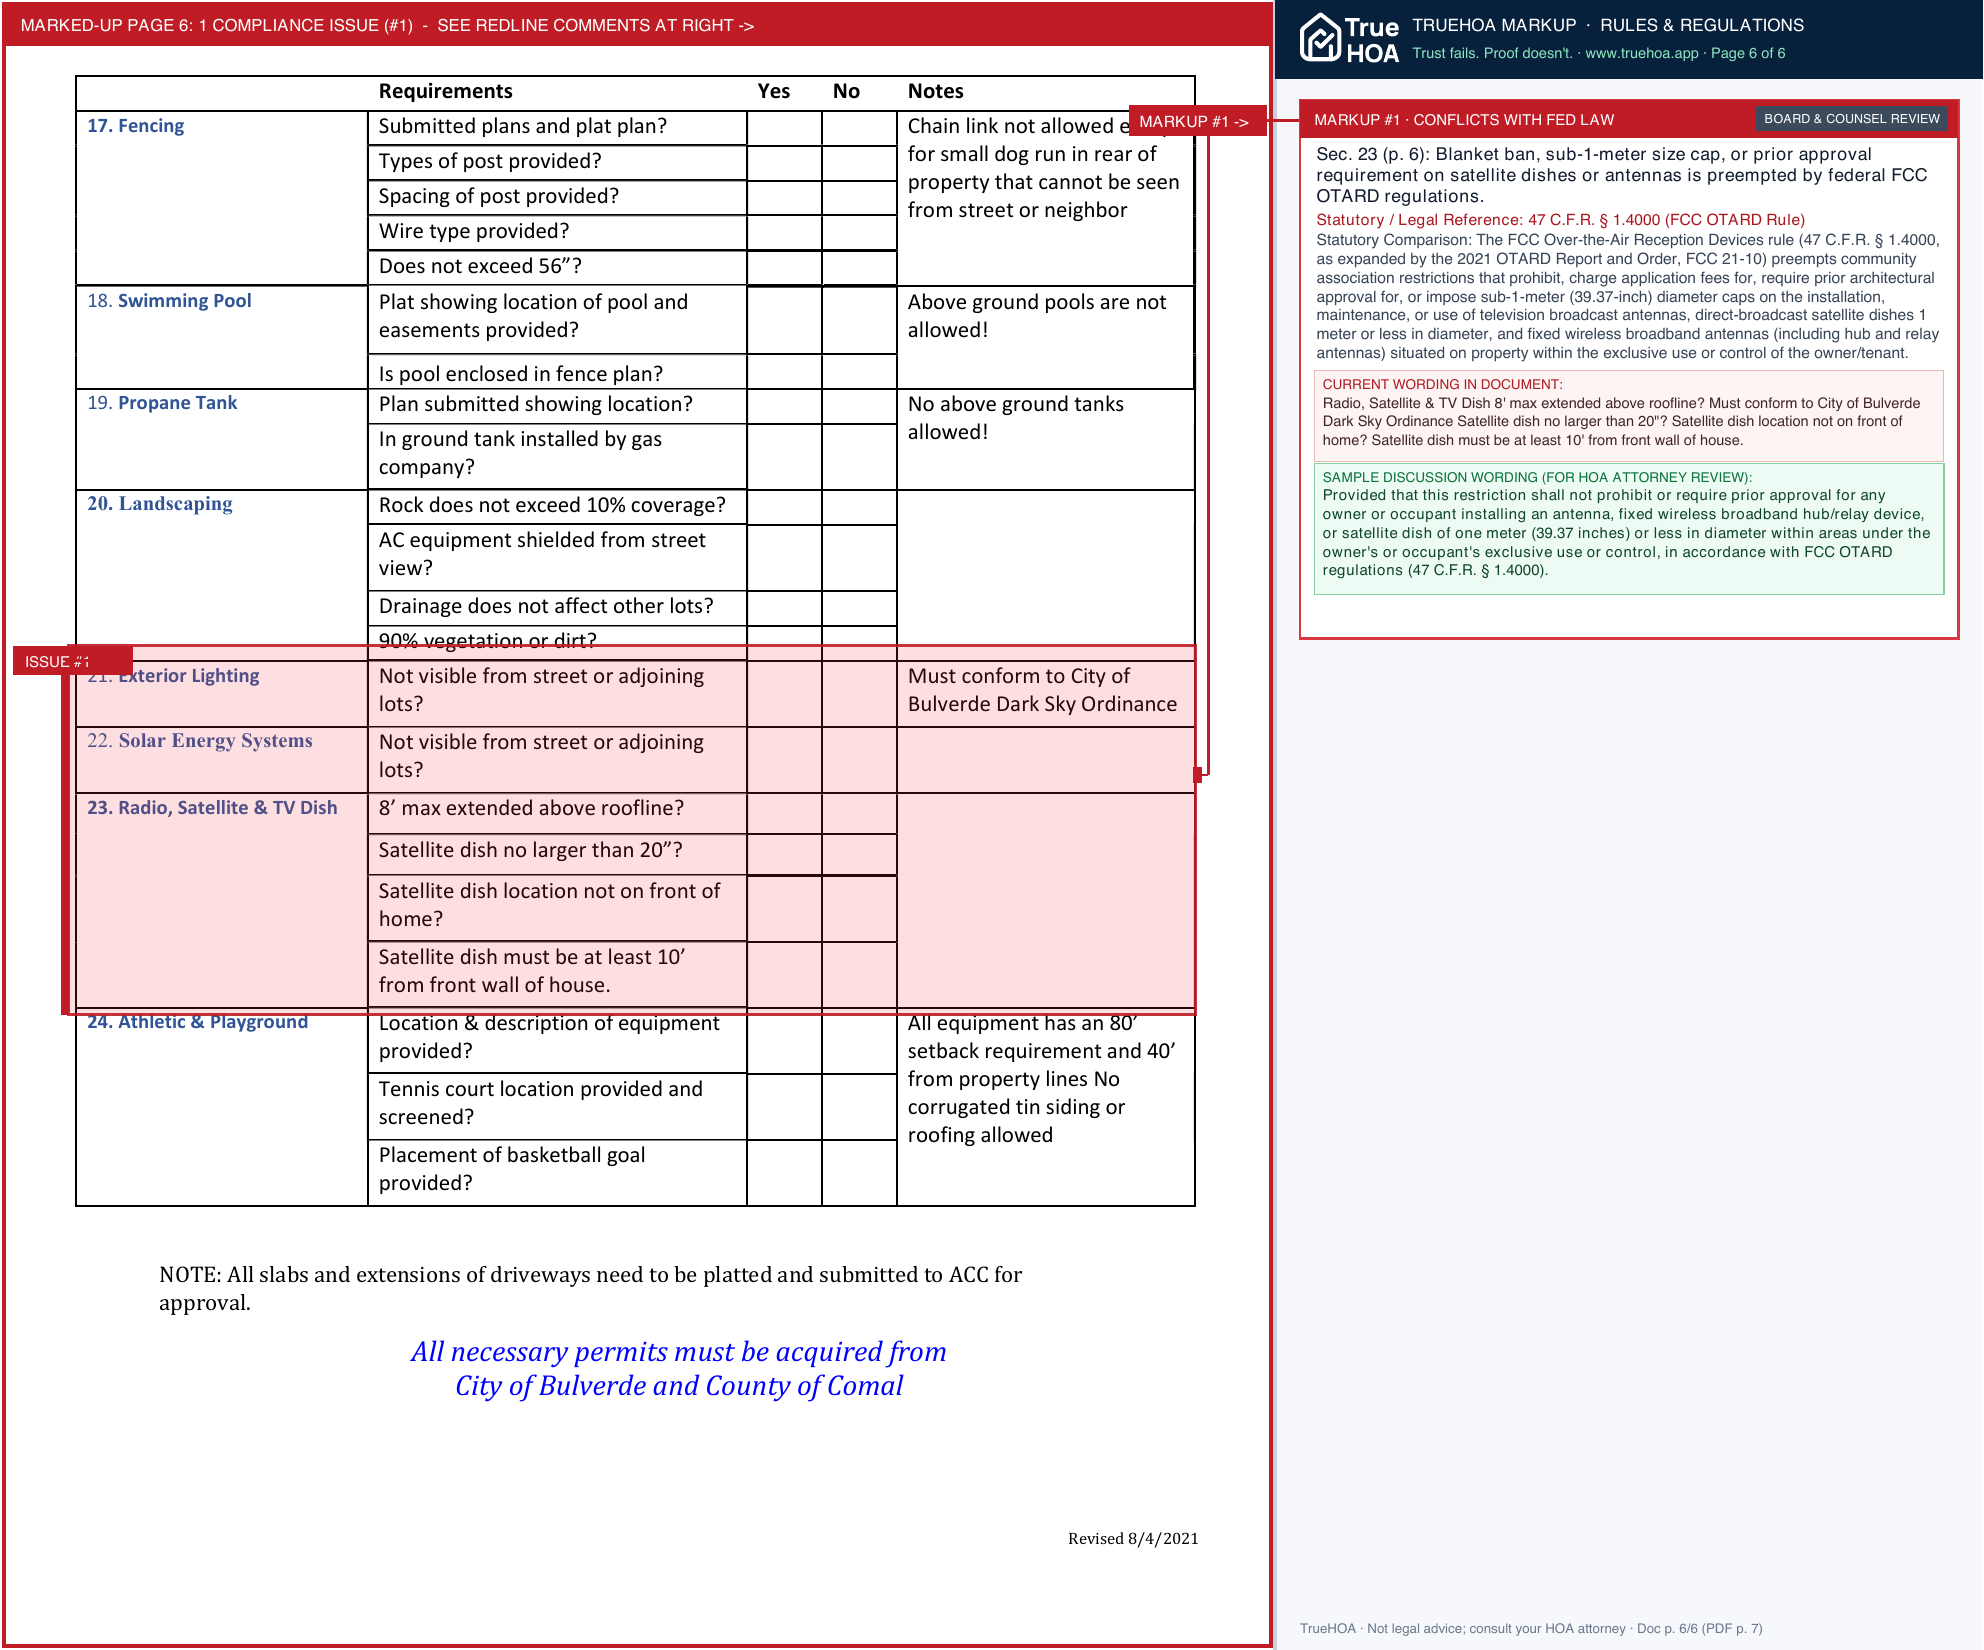
Task: Check the No box for 'Tennis court location provided and screened?'
Action: coord(859,1107)
